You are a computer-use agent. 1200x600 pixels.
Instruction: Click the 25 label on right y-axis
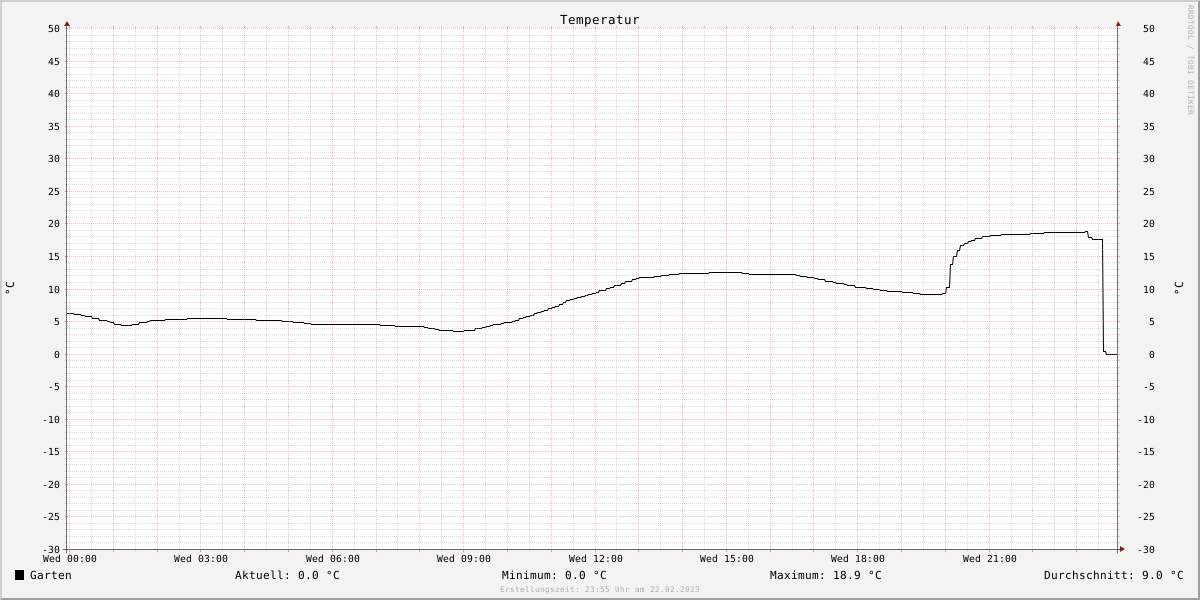[1149, 191]
